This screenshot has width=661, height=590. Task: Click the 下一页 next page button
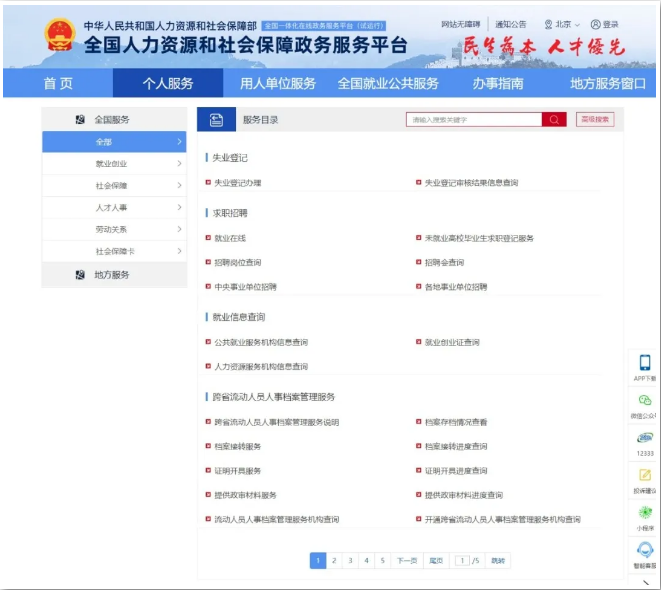pyautogui.click(x=406, y=561)
